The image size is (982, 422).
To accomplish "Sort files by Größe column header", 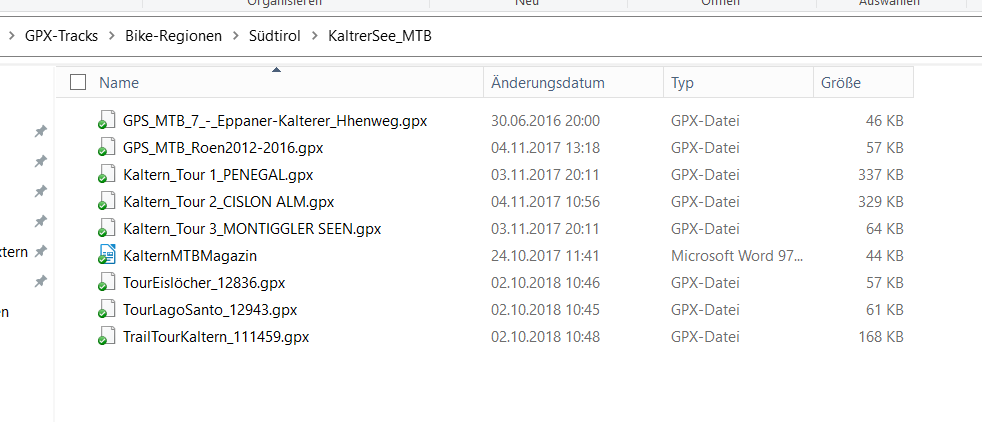I will pos(864,82).
